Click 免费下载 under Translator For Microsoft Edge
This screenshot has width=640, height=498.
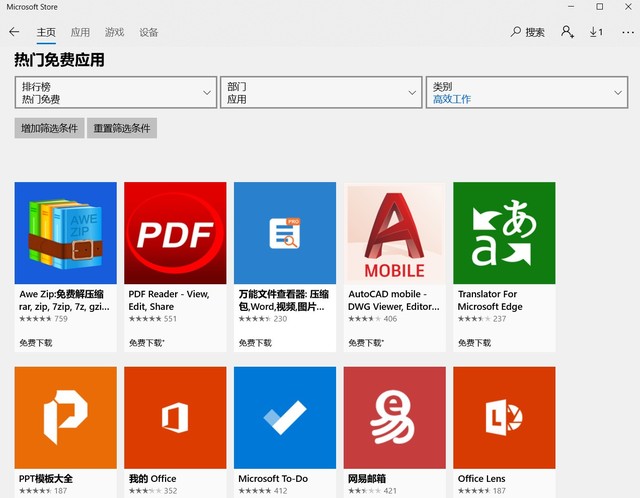coord(474,343)
